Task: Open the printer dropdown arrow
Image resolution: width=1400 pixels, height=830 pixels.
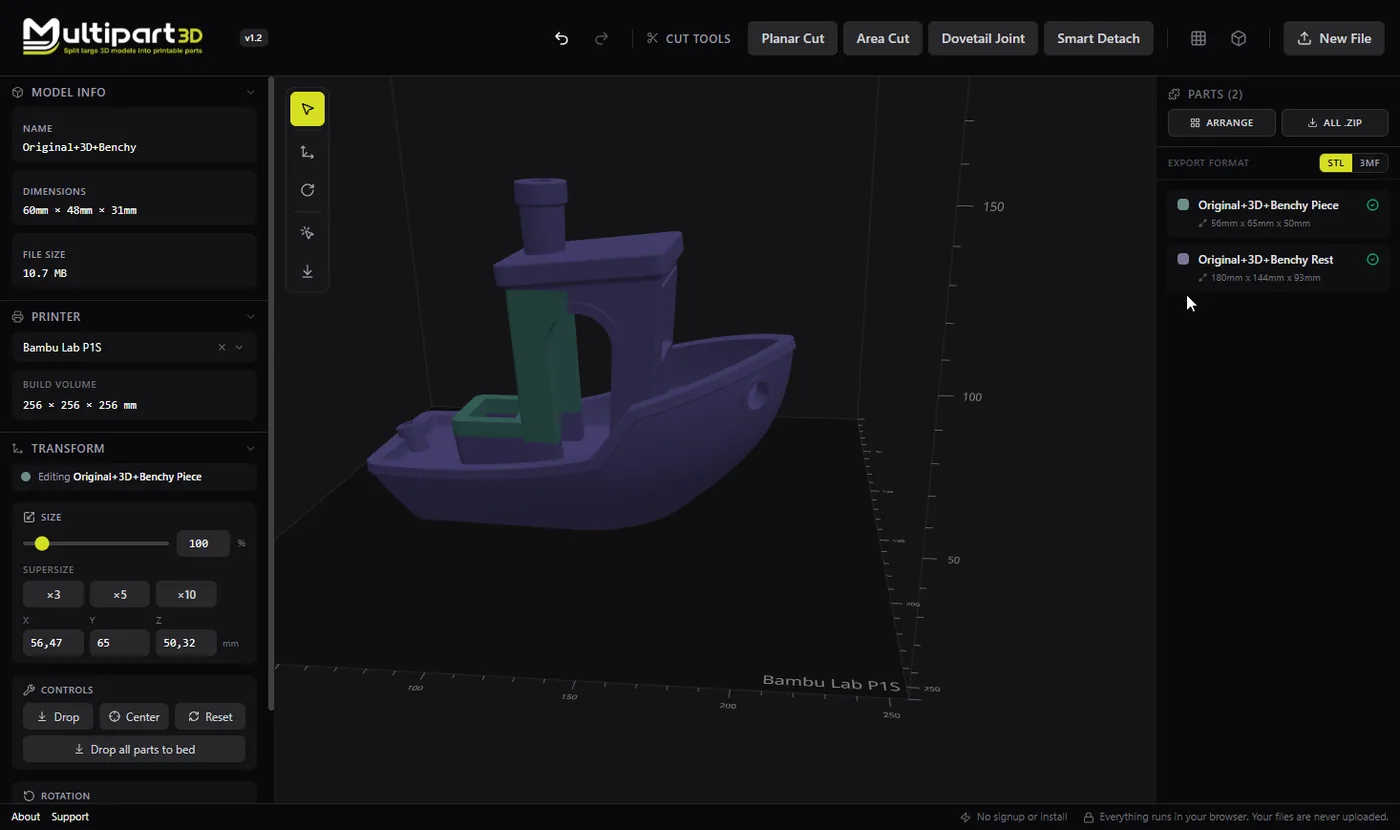Action: tap(239, 348)
